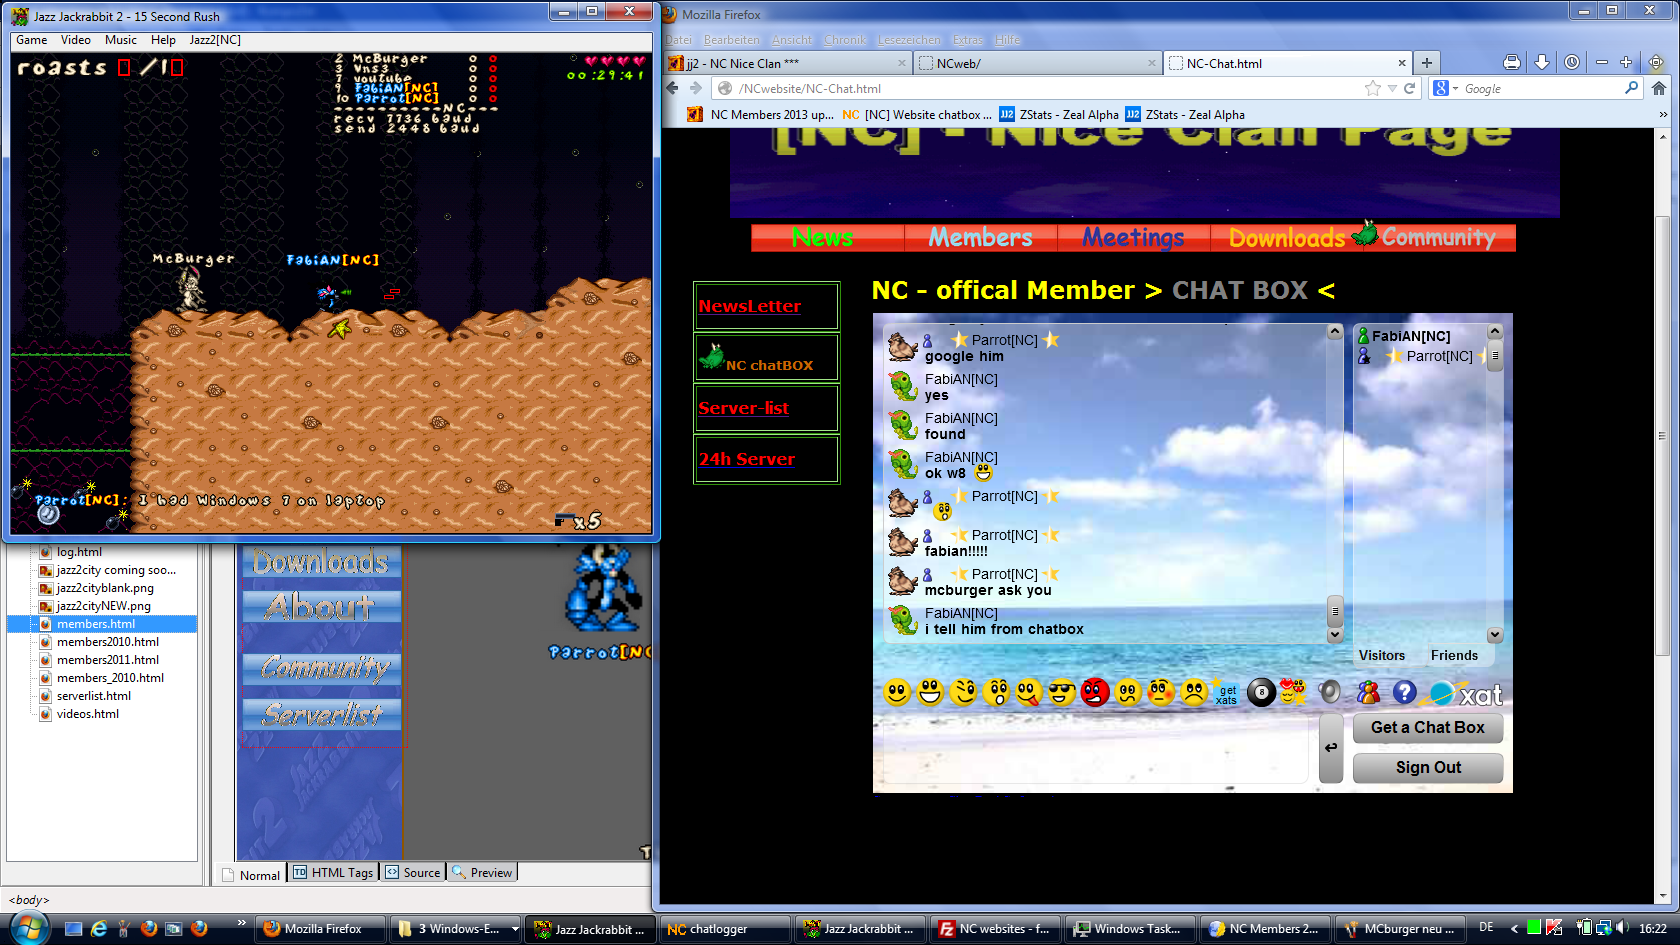
Task: Insert the big grin emoticon
Action: [930, 692]
